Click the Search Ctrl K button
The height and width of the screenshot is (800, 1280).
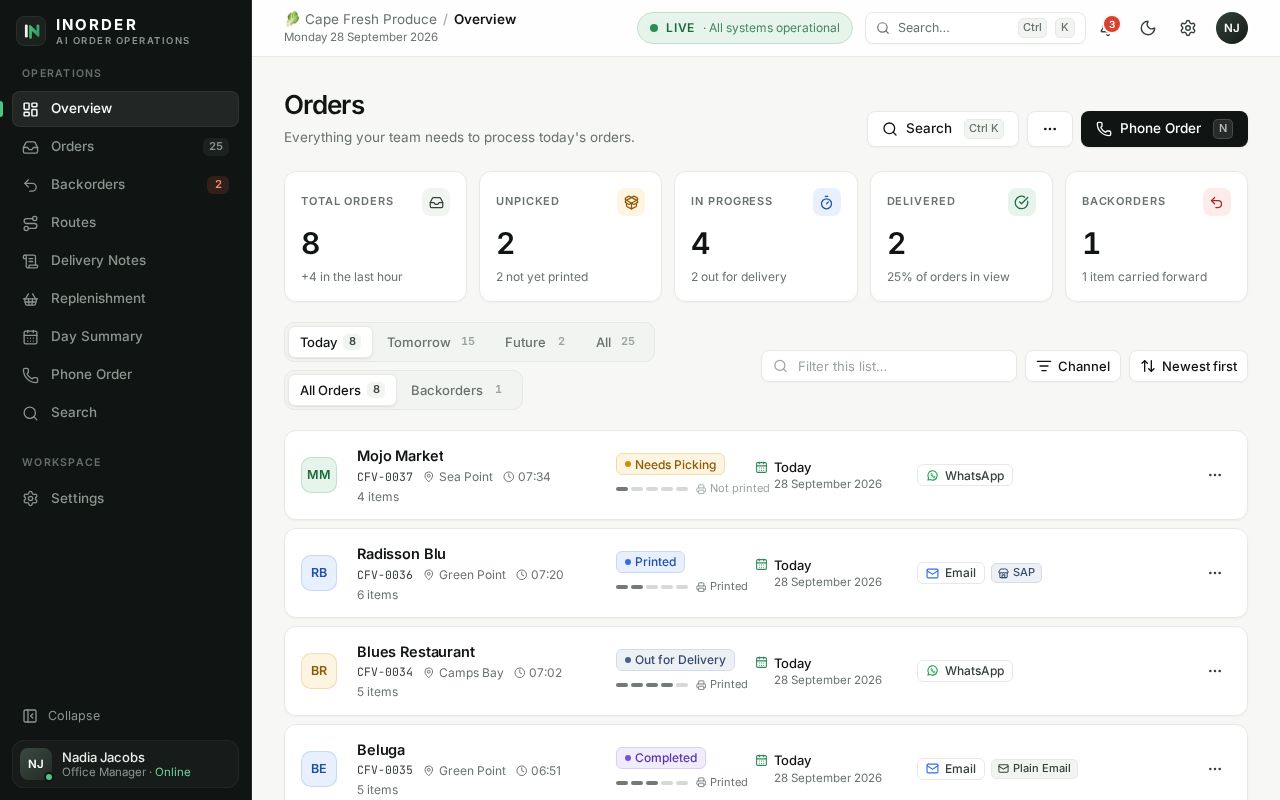pos(943,129)
